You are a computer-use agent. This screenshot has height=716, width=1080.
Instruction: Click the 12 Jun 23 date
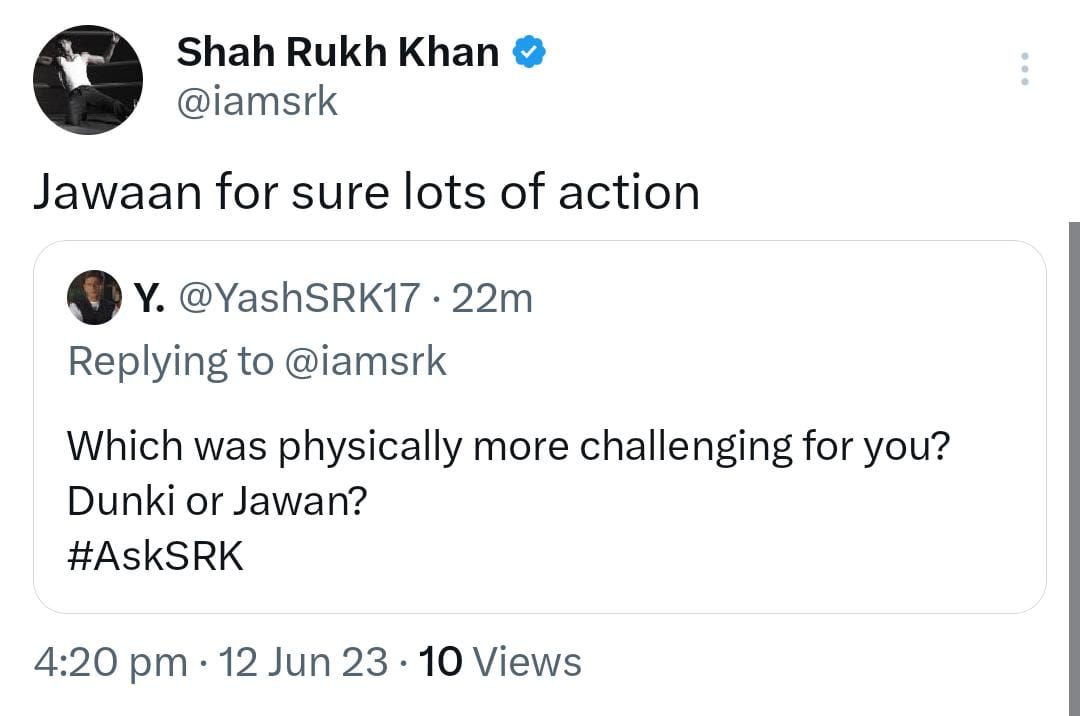tap(302, 662)
